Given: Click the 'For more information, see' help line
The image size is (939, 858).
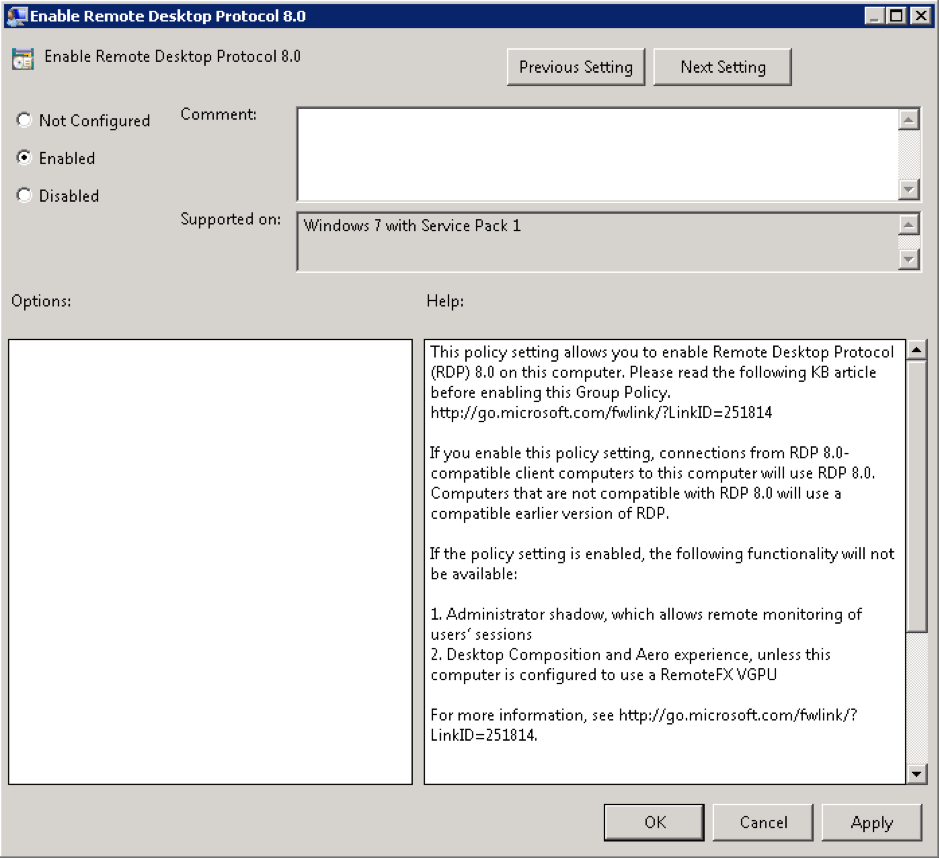Looking at the screenshot, I should click(x=643, y=724).
